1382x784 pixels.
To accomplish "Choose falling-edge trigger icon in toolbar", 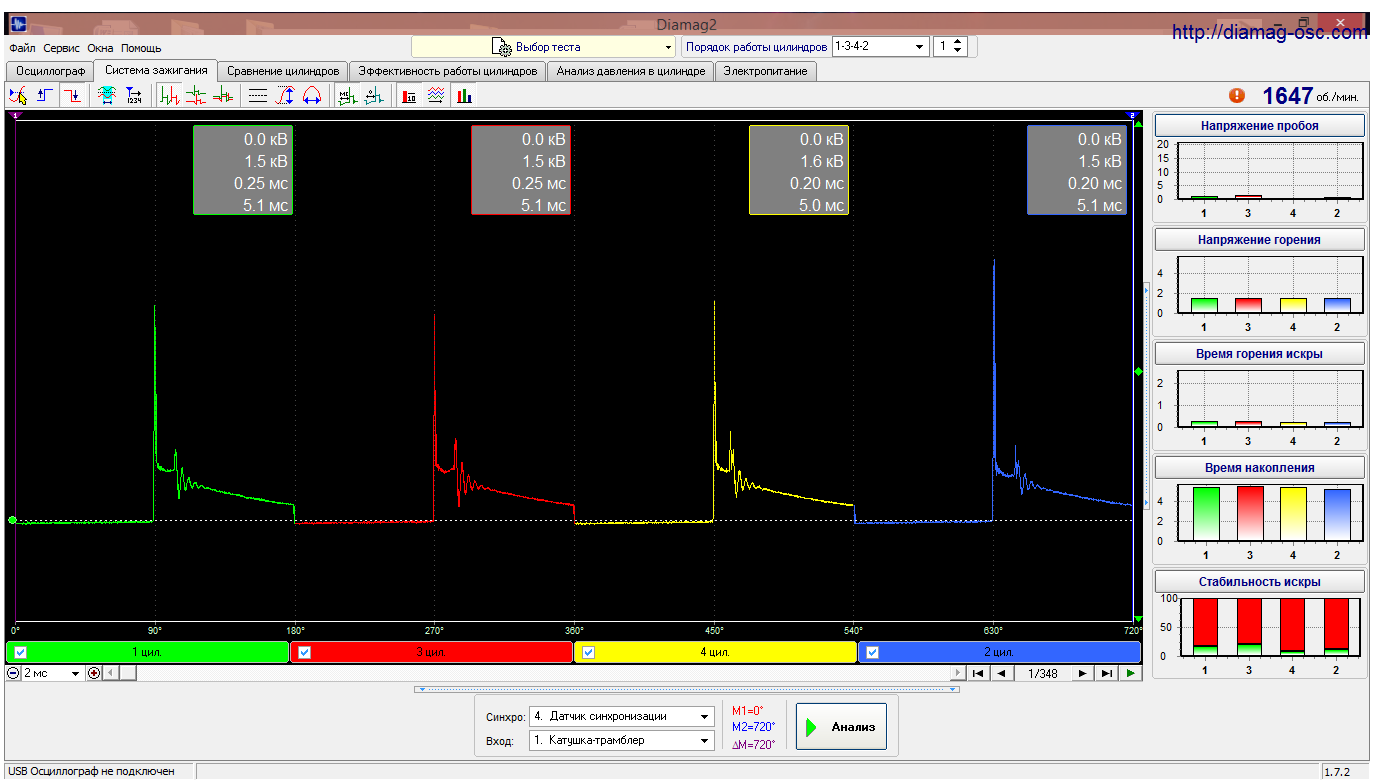I will 73,96.
